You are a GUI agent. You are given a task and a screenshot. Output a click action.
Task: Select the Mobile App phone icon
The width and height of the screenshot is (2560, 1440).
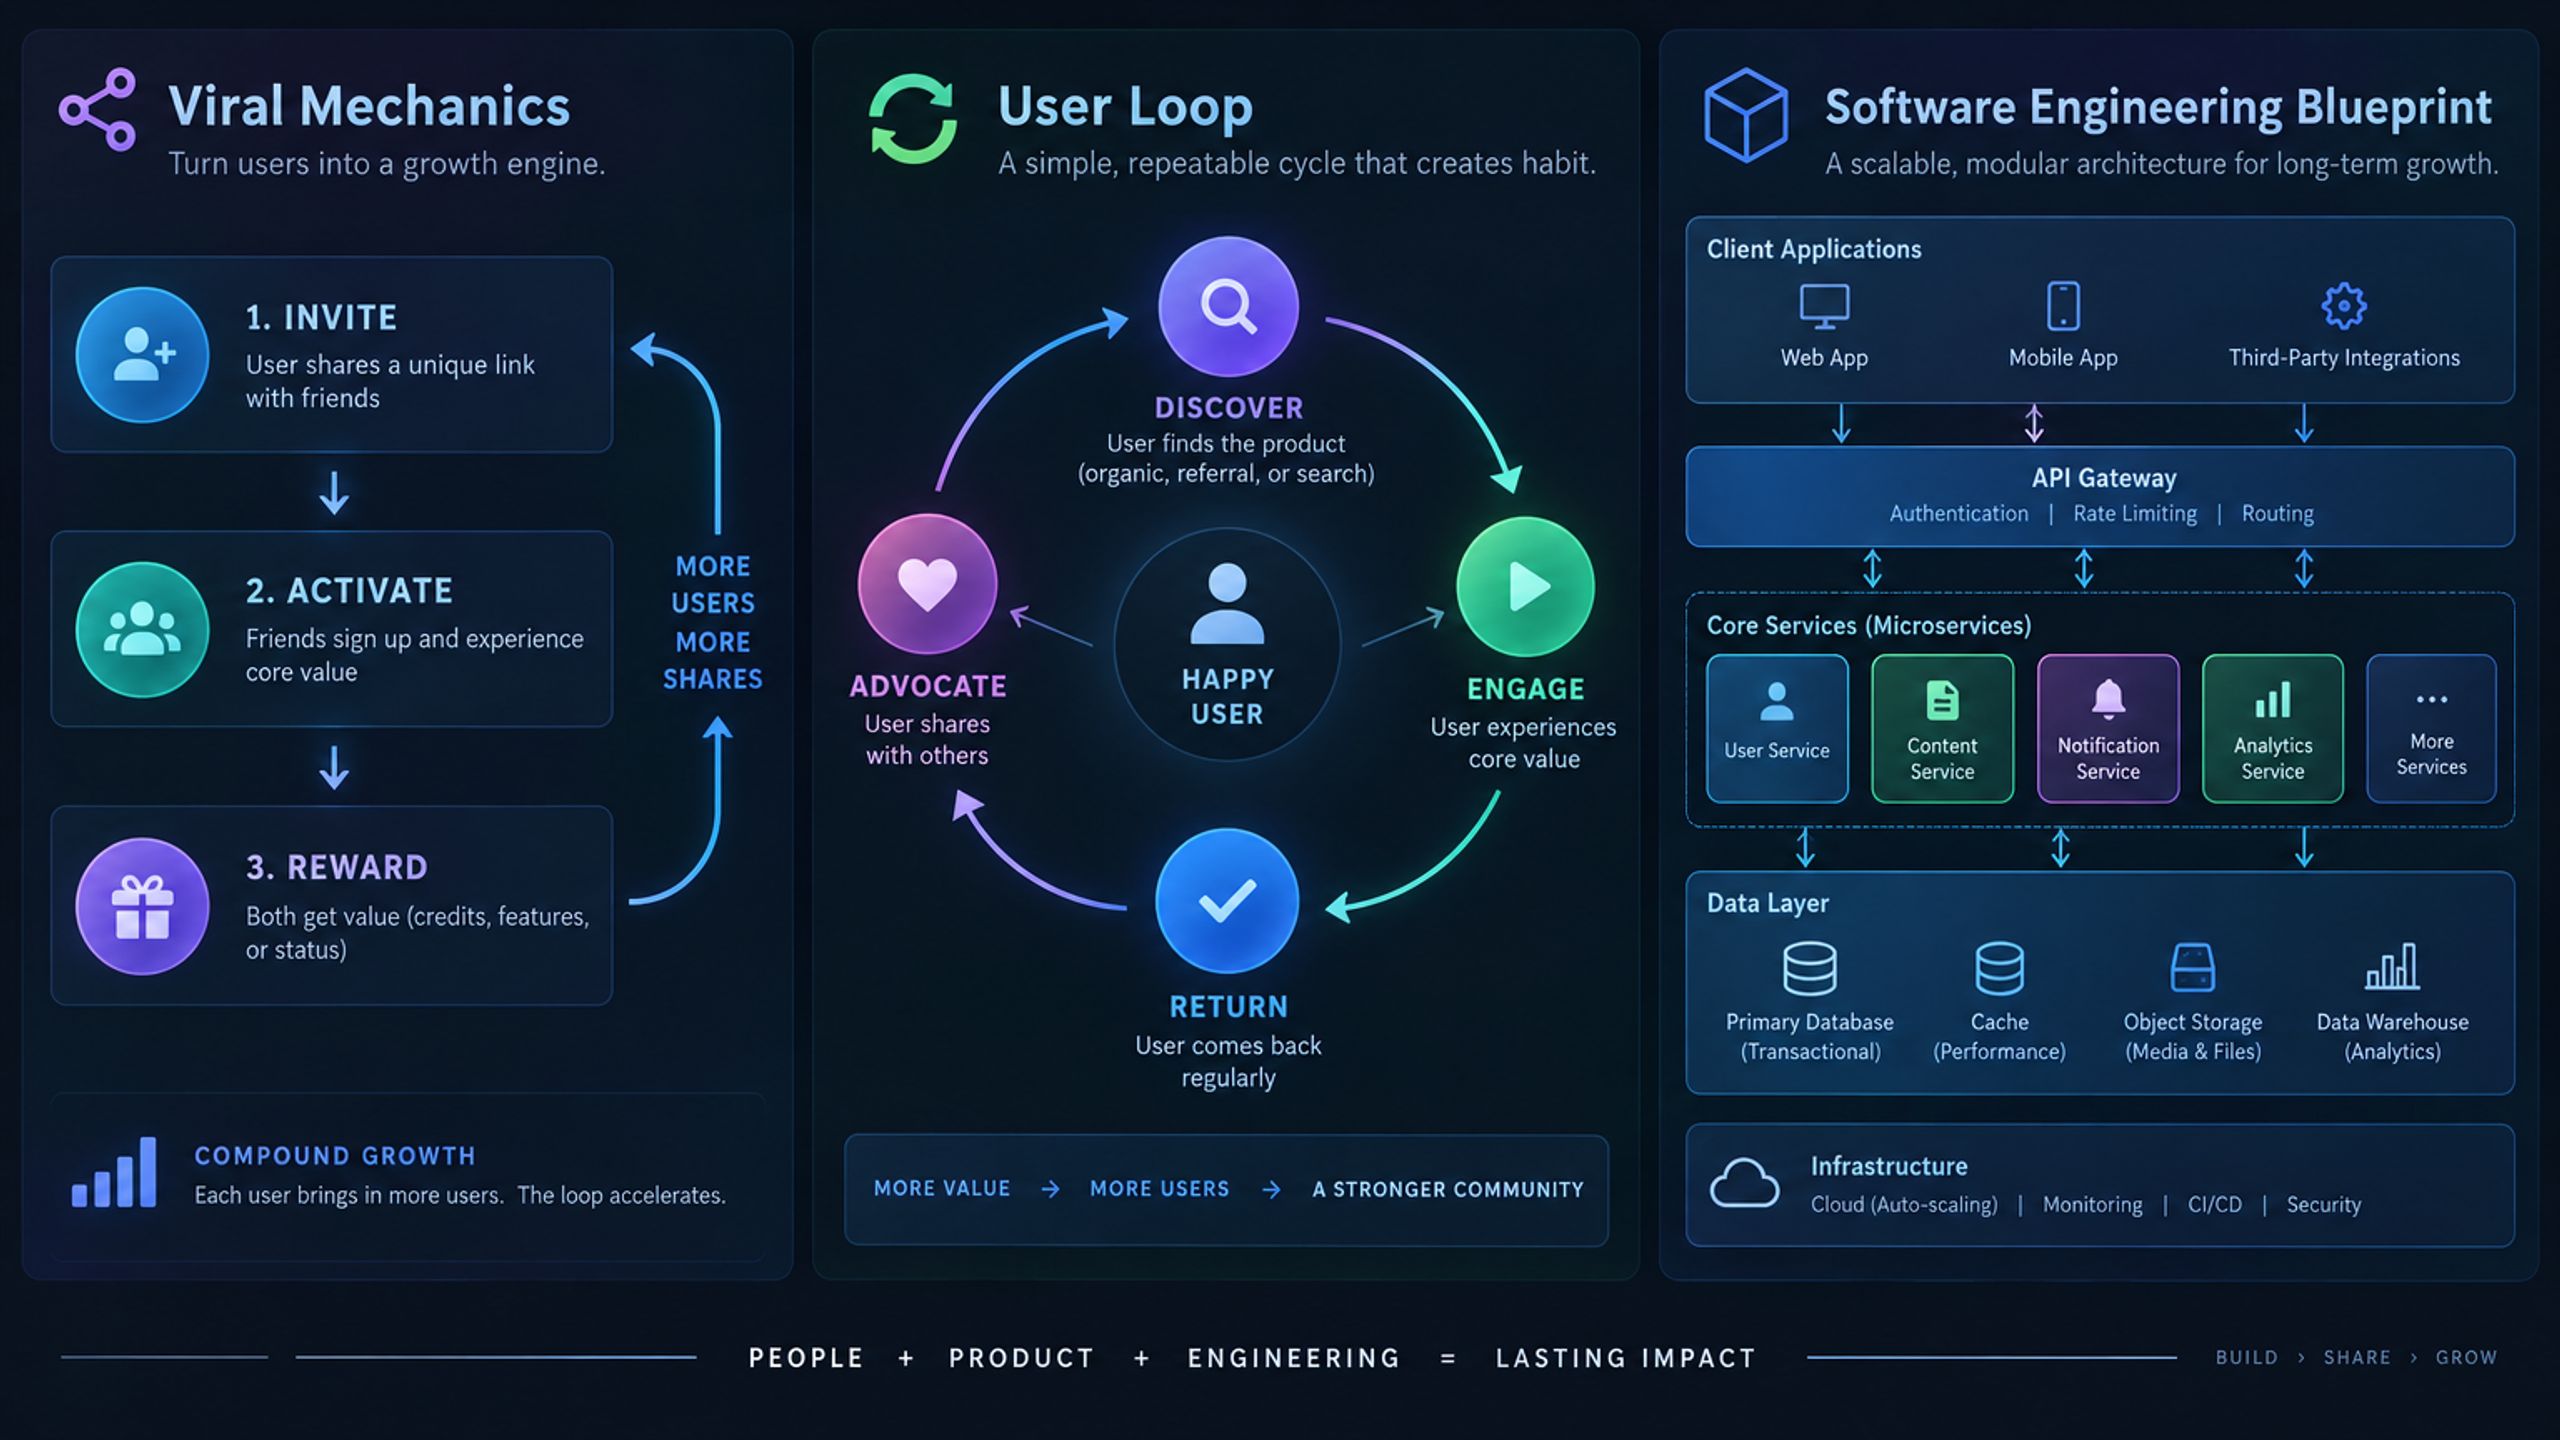pos(2063,306)
